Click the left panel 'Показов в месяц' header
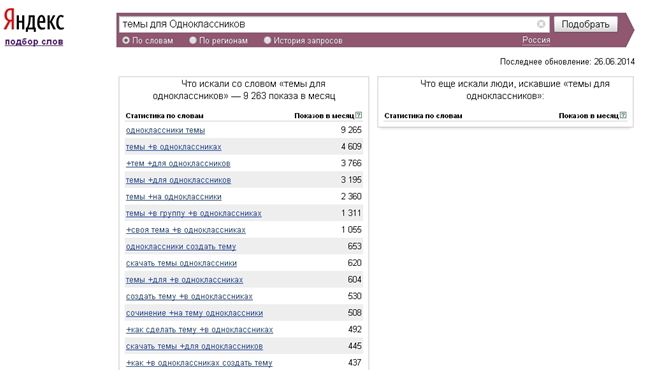 324,116
